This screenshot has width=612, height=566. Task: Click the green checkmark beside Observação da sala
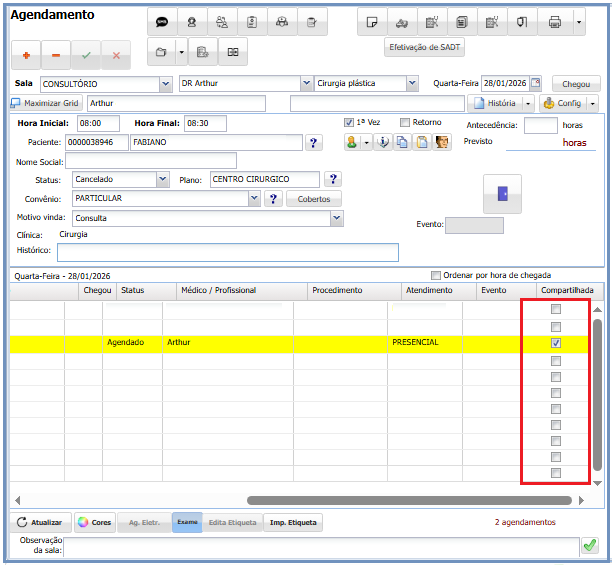tap(590, 545)
